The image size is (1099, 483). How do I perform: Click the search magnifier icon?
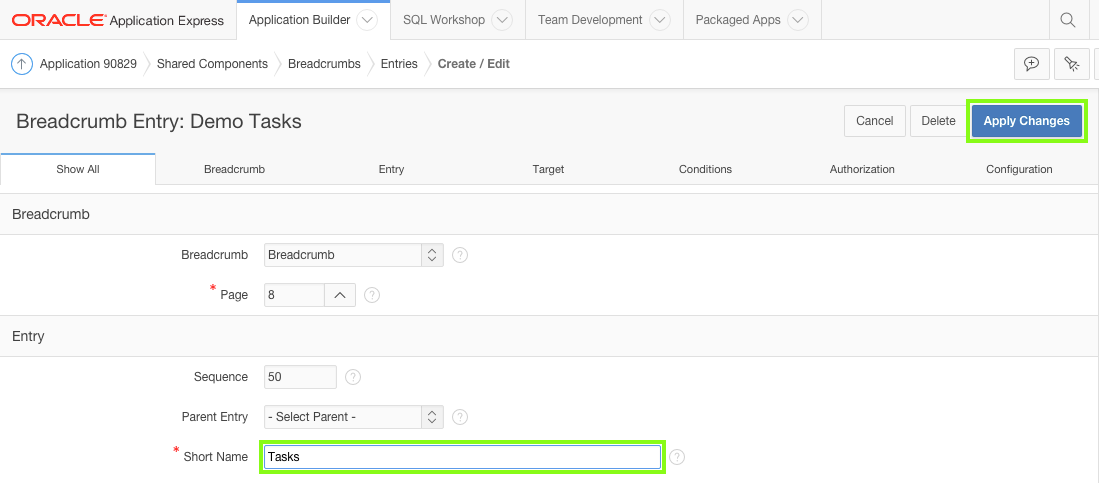coord(1067,20)
